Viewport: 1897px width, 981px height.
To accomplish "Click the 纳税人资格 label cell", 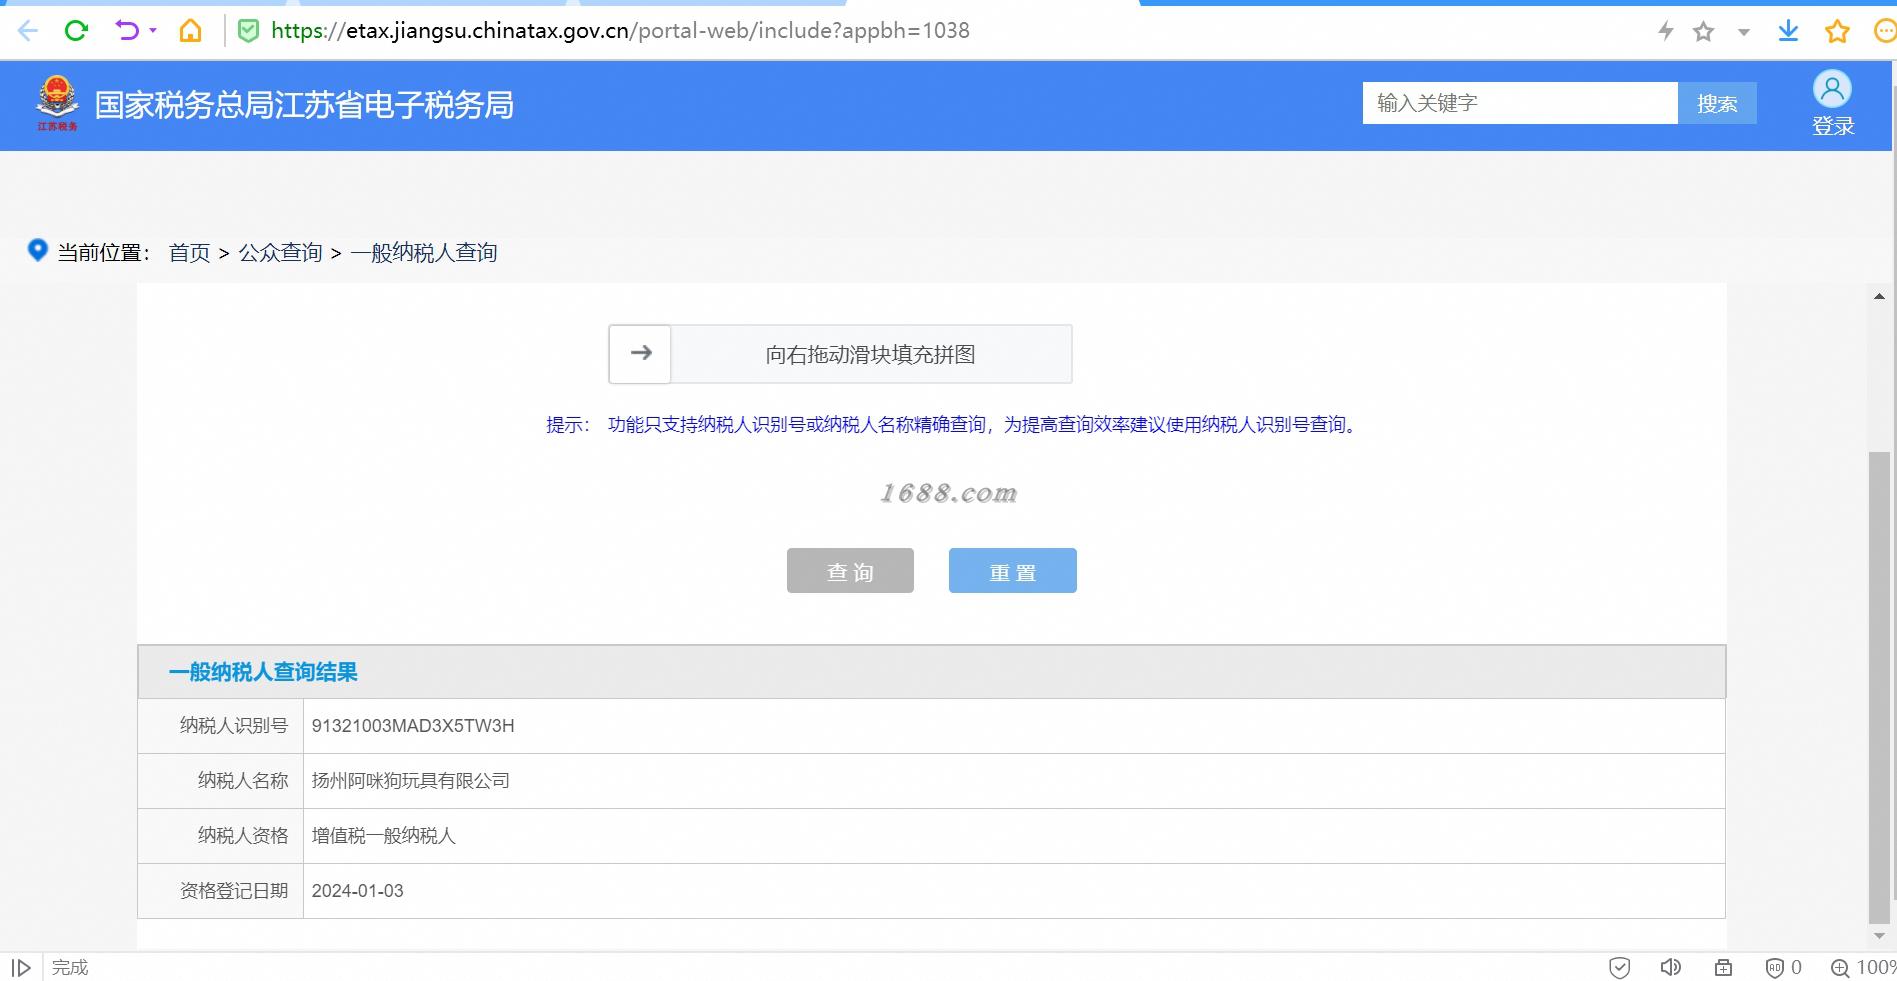I will [x=220, y=836].
